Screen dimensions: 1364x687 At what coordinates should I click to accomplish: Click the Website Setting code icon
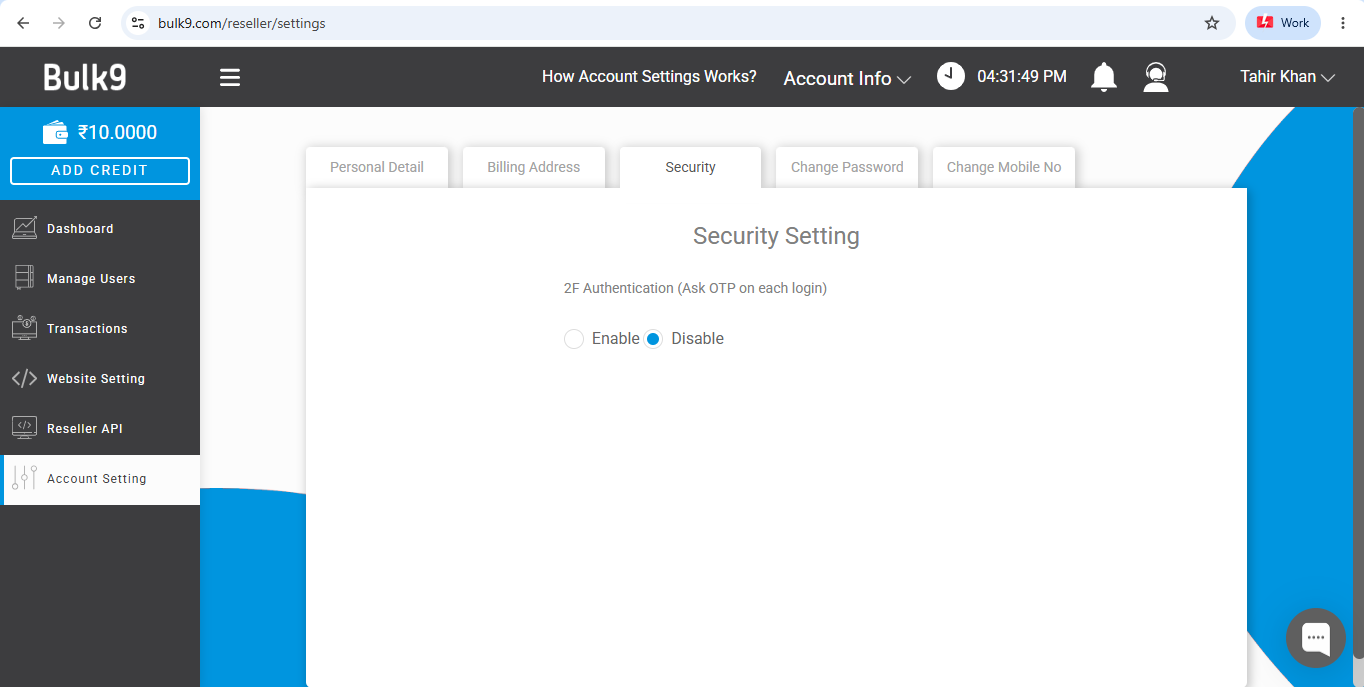click(x=25, y=378)
